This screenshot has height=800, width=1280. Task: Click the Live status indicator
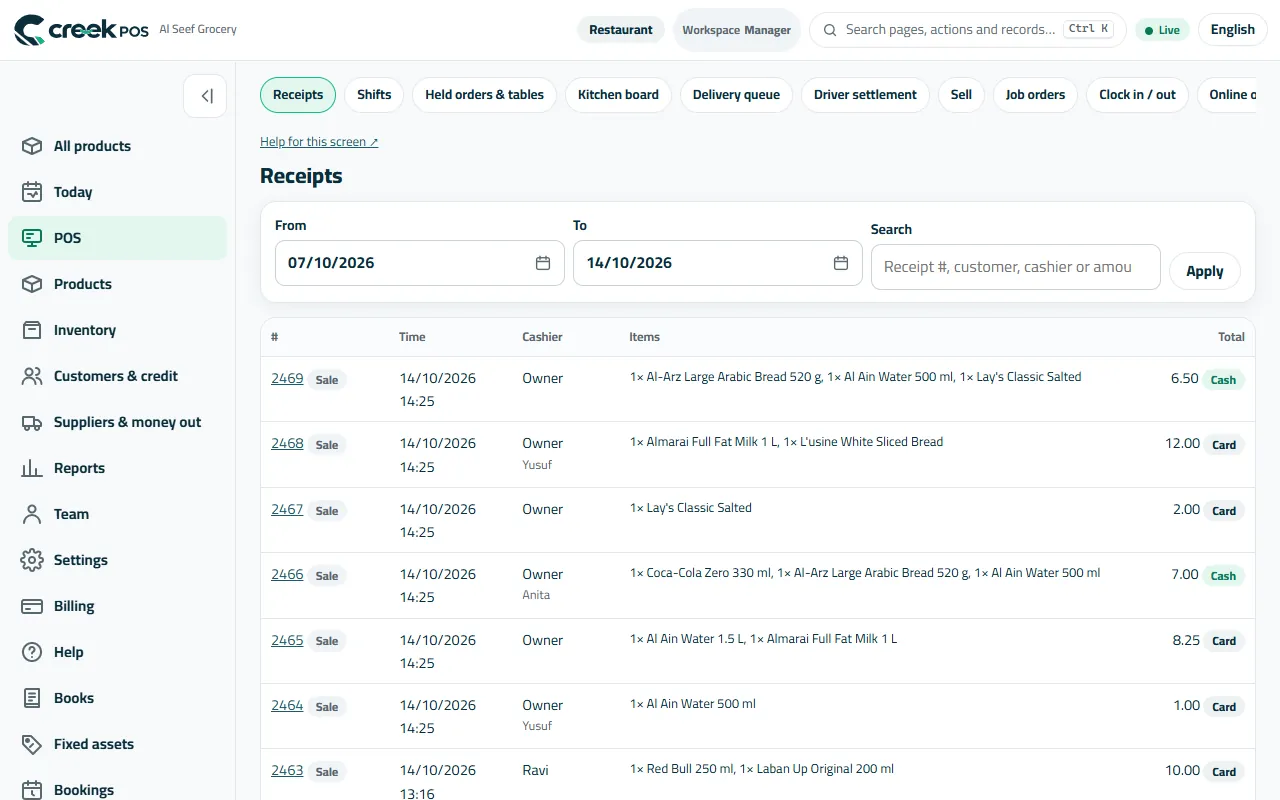1162,30
